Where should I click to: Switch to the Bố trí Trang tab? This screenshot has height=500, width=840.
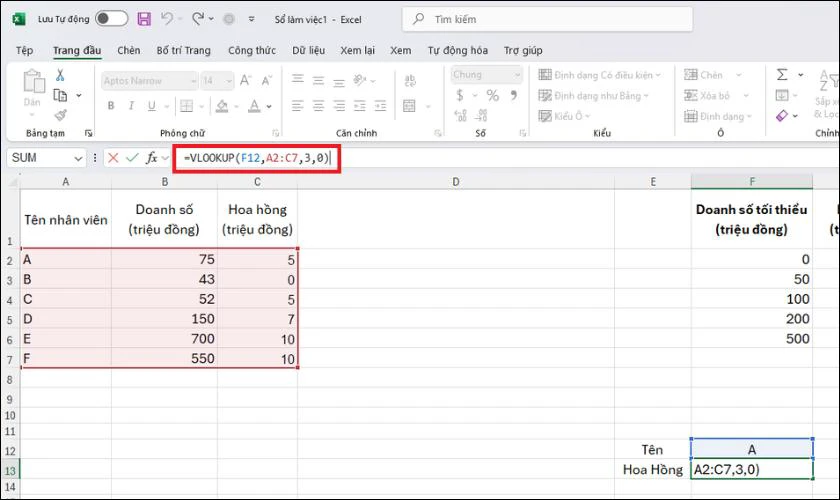[x=183, y=50]
